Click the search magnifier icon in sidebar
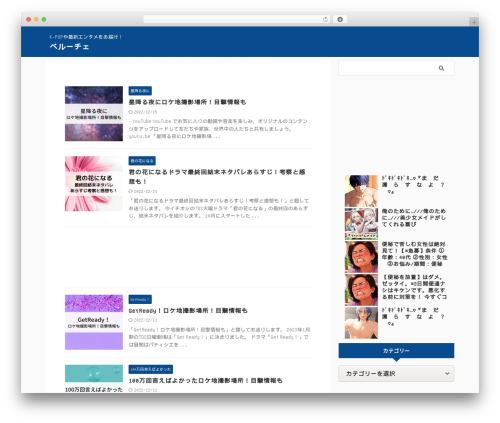Viewport: 500px width, 423px height. [x=441, y=68]
